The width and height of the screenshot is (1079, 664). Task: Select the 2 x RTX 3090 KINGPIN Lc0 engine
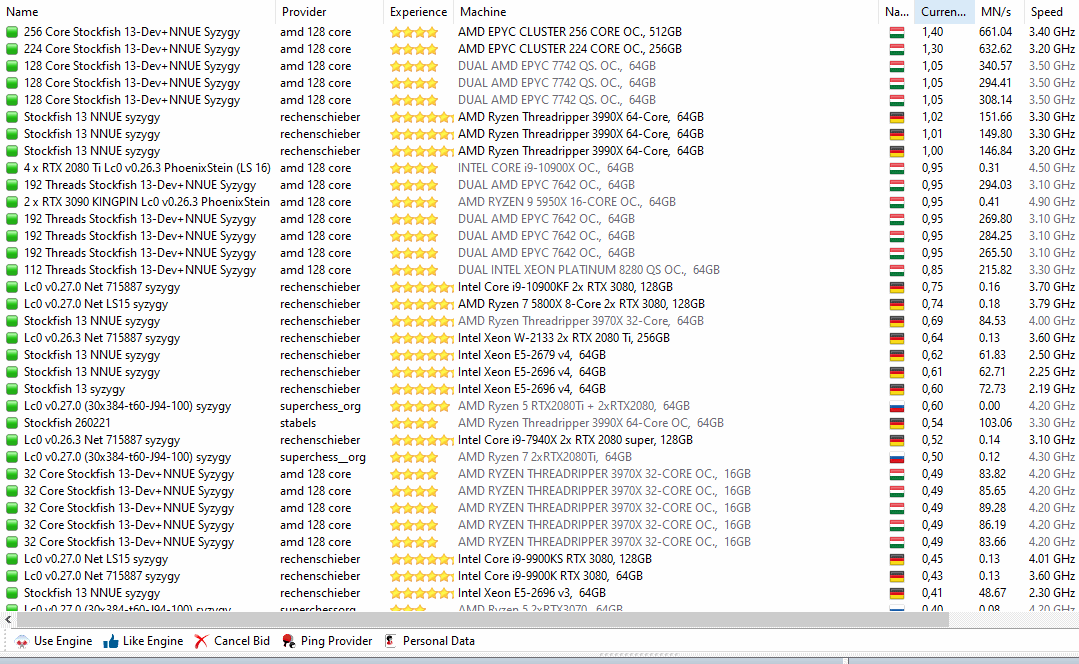[x=147, y=202]
